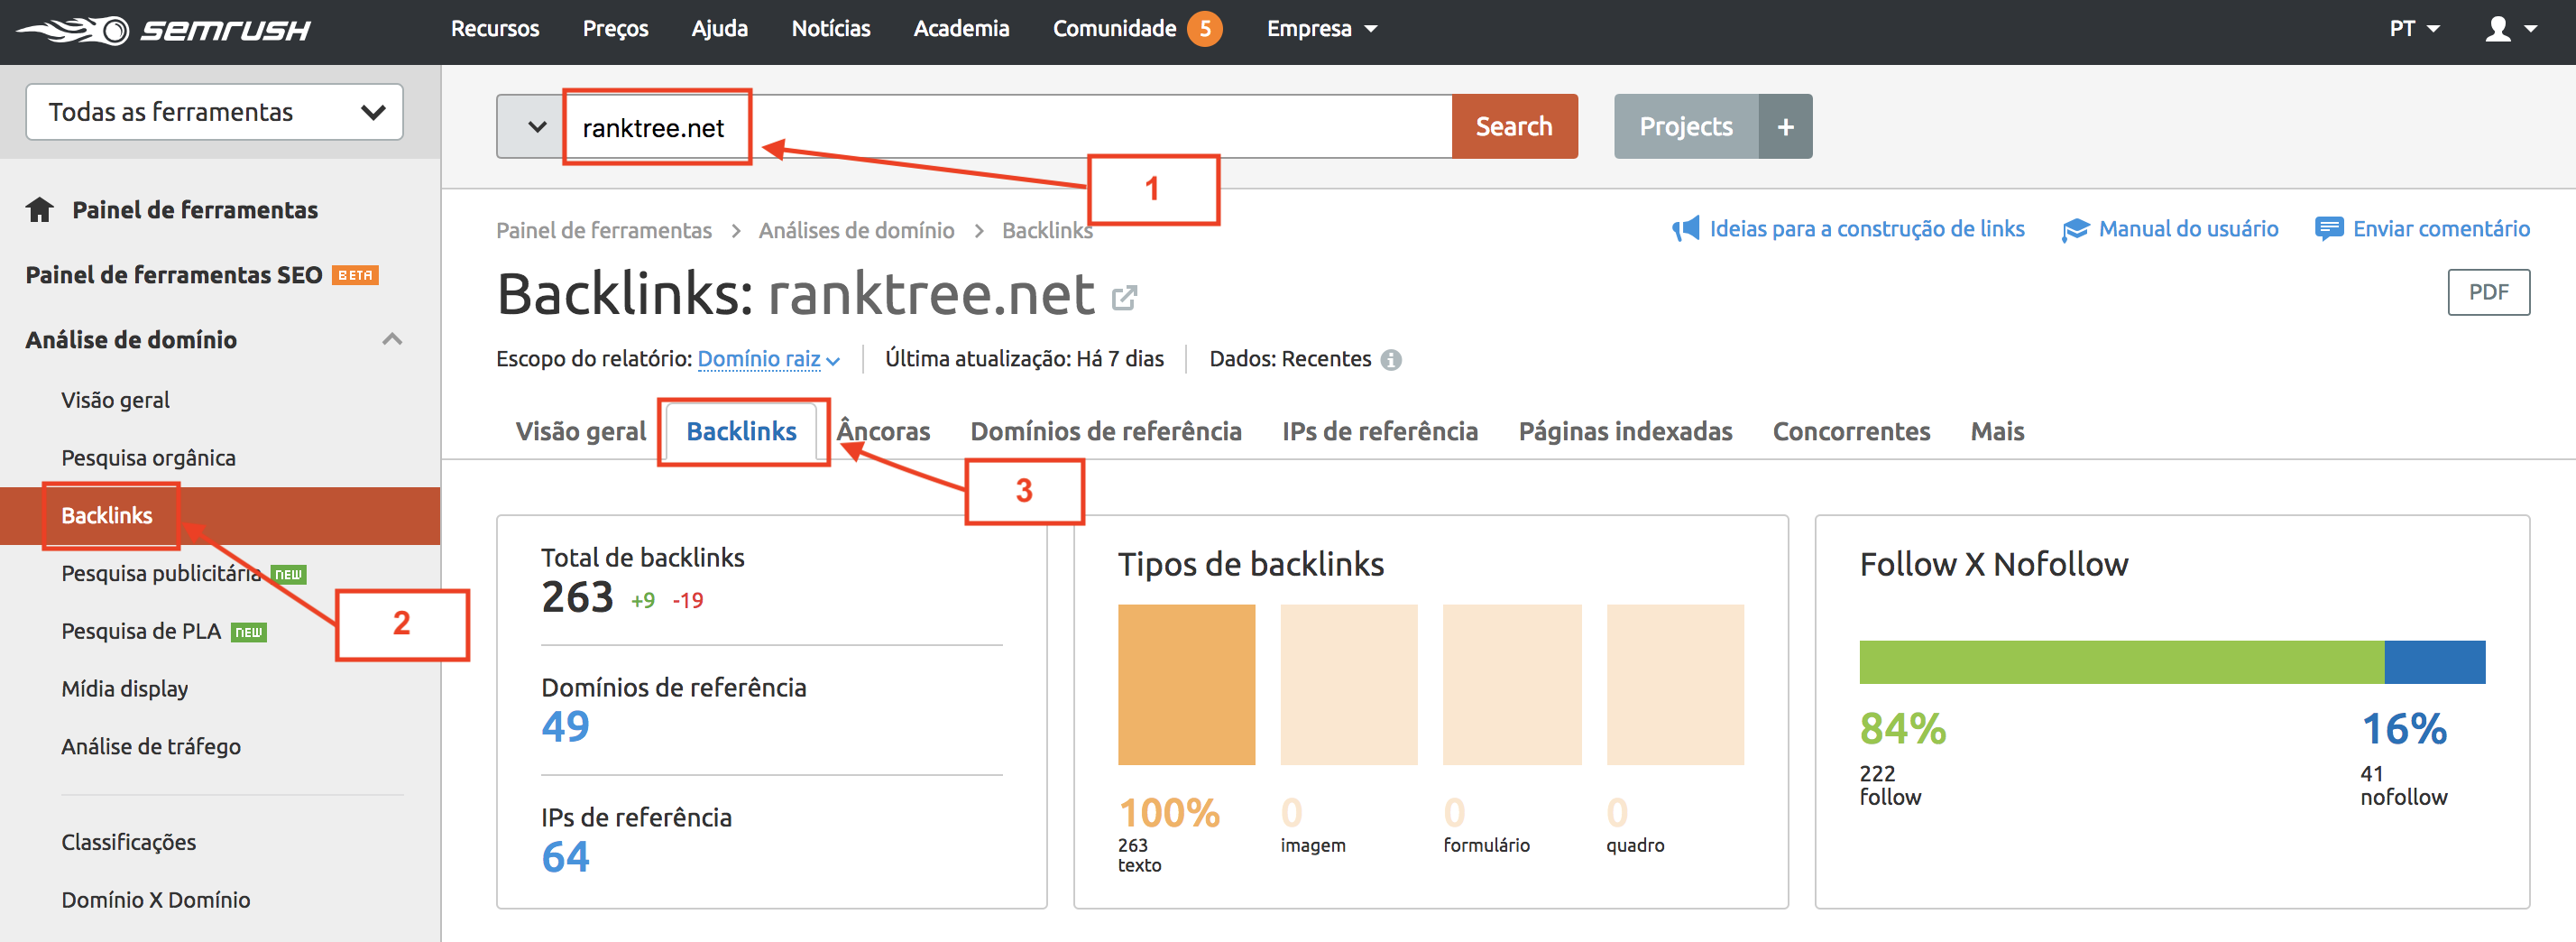Image resolution: width=2576 pixels, height=942 pixels.
Task: Click the Comunidade notification badge 5
Action: point(1205,29)
